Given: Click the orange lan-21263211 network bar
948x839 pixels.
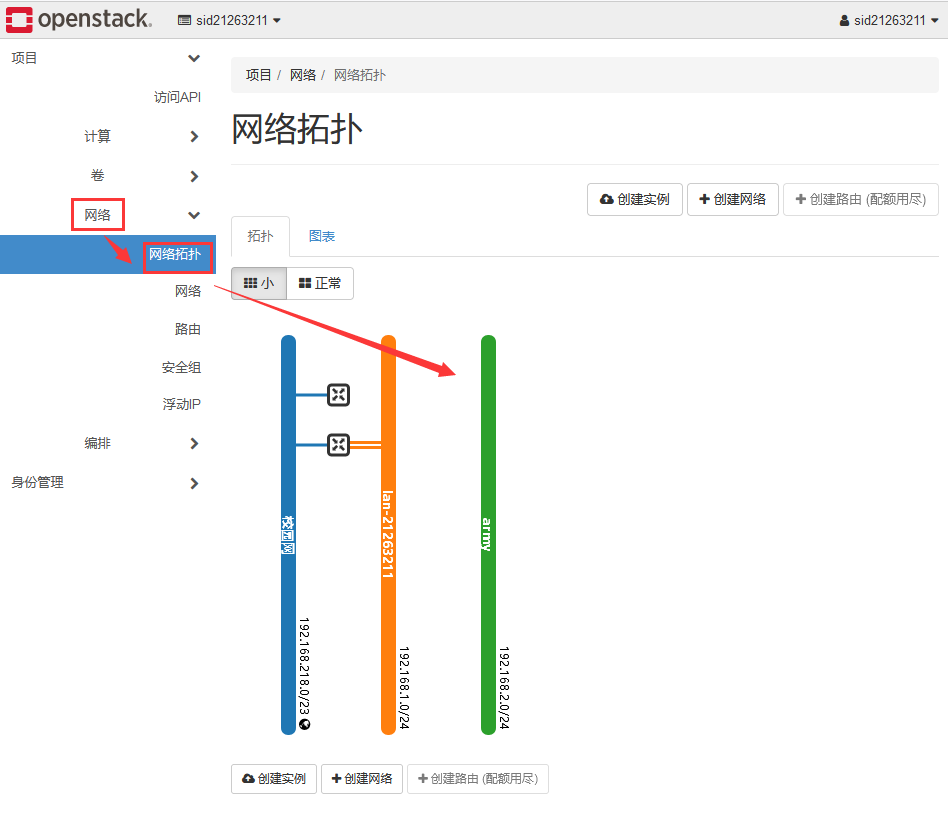Looking at the screenshot, I should point(388,535).
